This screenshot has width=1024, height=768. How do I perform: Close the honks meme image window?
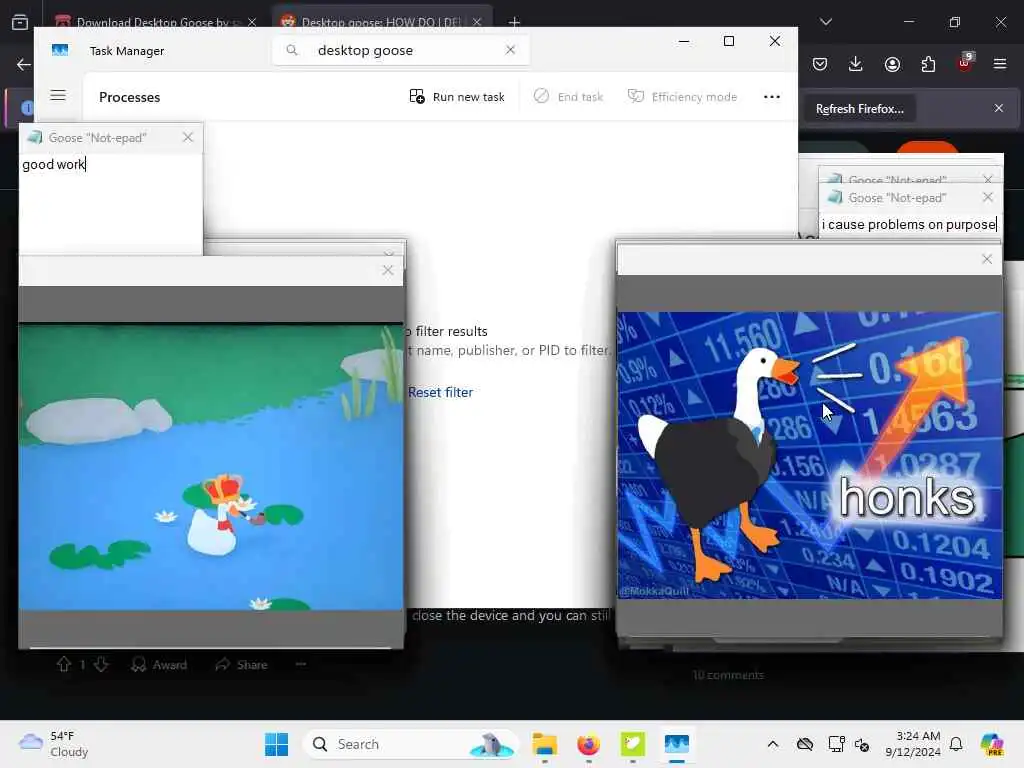[987, 259]
